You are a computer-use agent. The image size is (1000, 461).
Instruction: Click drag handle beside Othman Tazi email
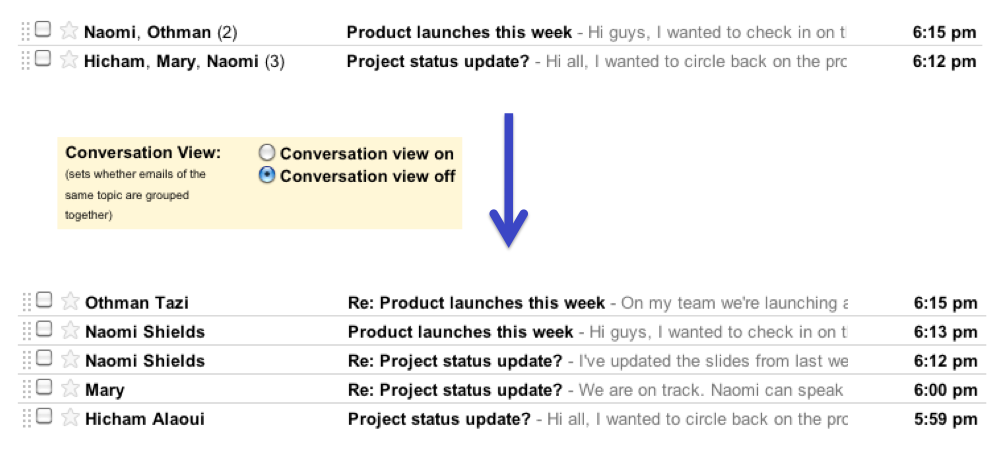coord(26,301)
